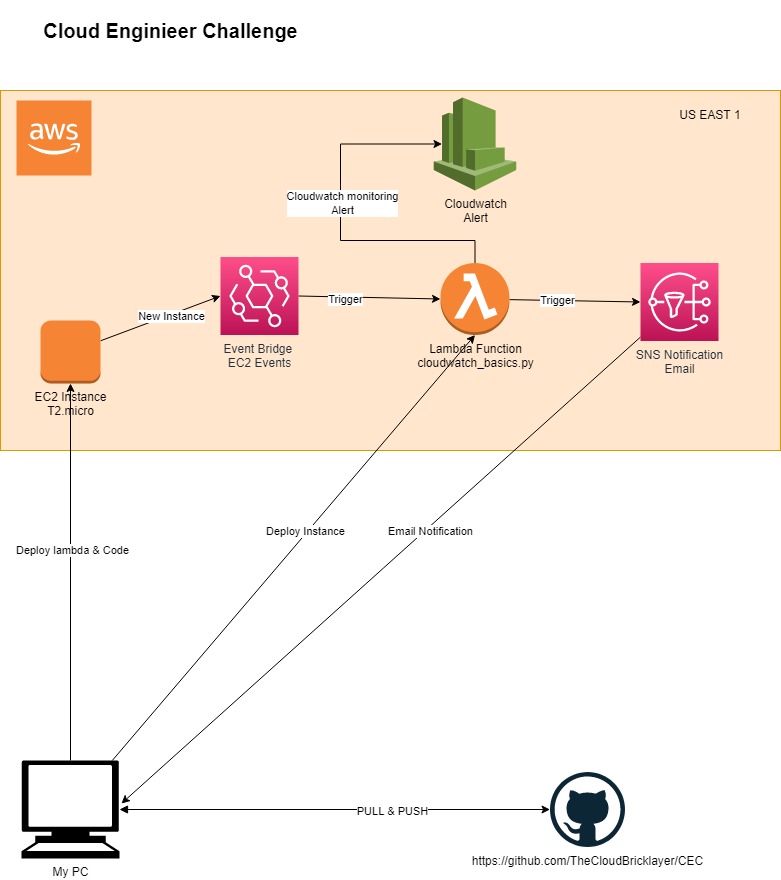Click the Event Bridge icon
The image size is (781, 880).
(260, 297)
